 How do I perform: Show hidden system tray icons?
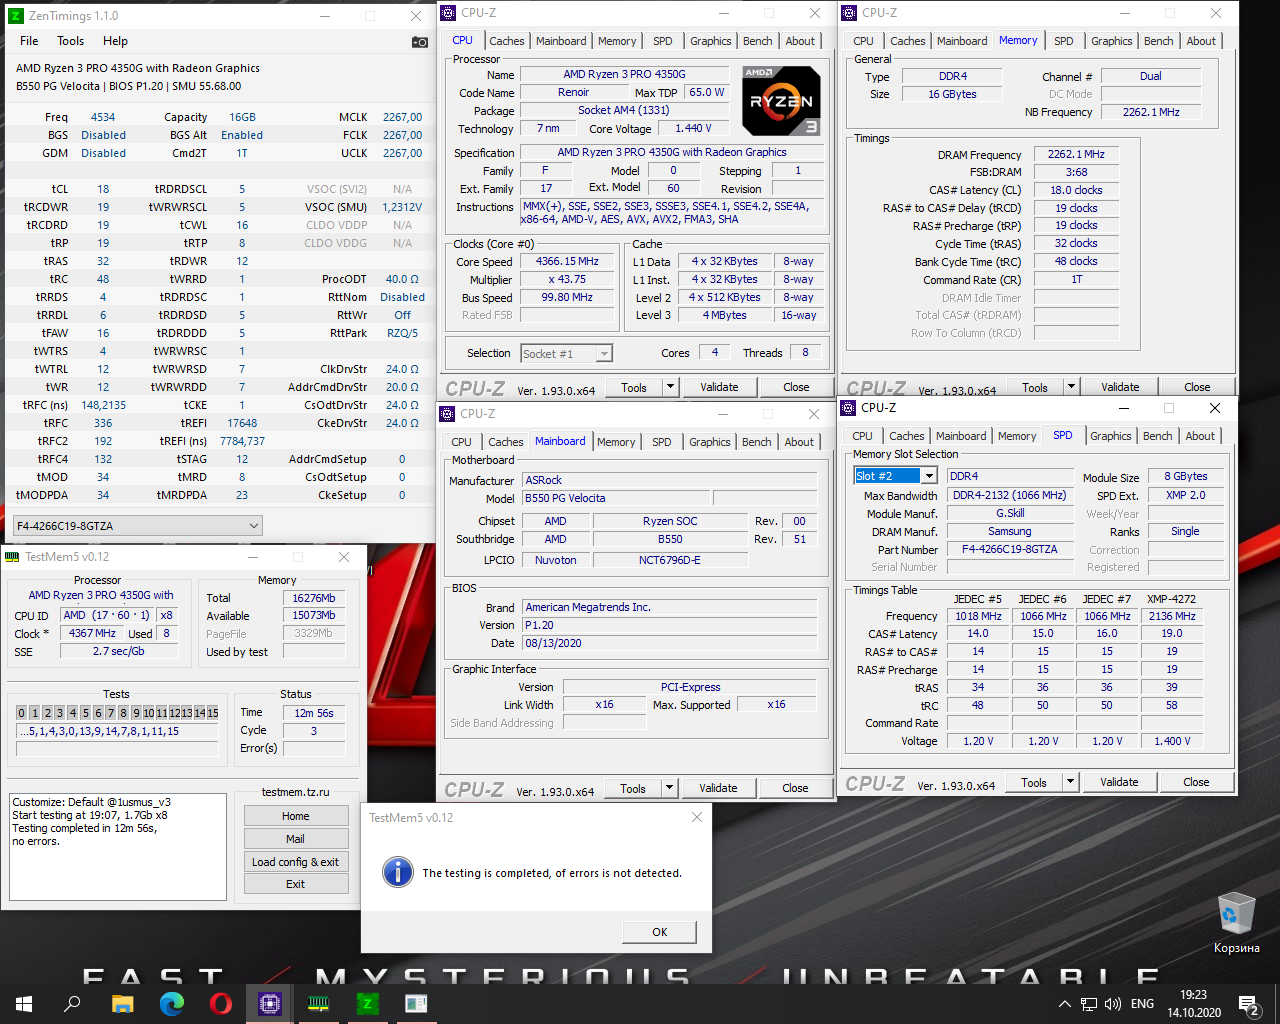[1065, 1003]
